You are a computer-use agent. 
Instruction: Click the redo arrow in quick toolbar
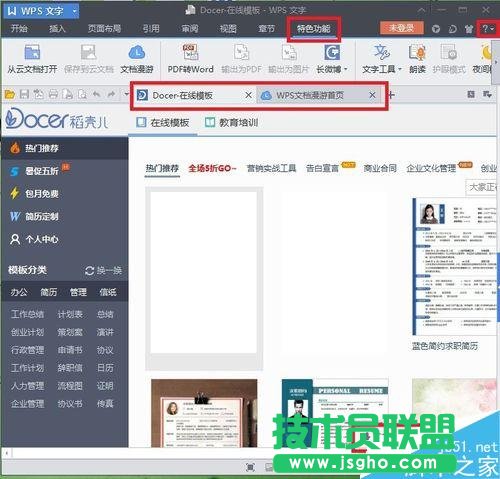coord(111,95)
